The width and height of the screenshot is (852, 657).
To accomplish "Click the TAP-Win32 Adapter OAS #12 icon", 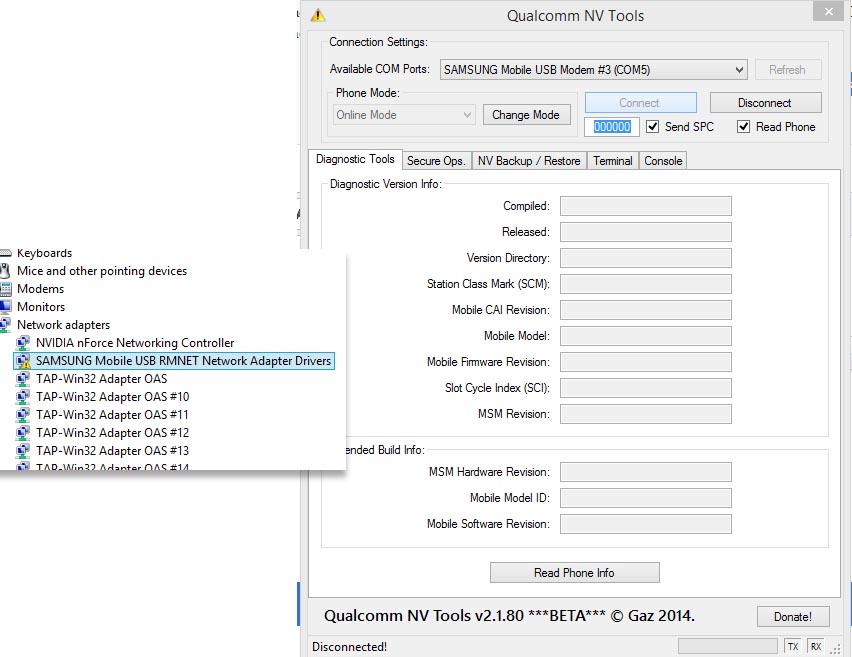I will point(23,432).
